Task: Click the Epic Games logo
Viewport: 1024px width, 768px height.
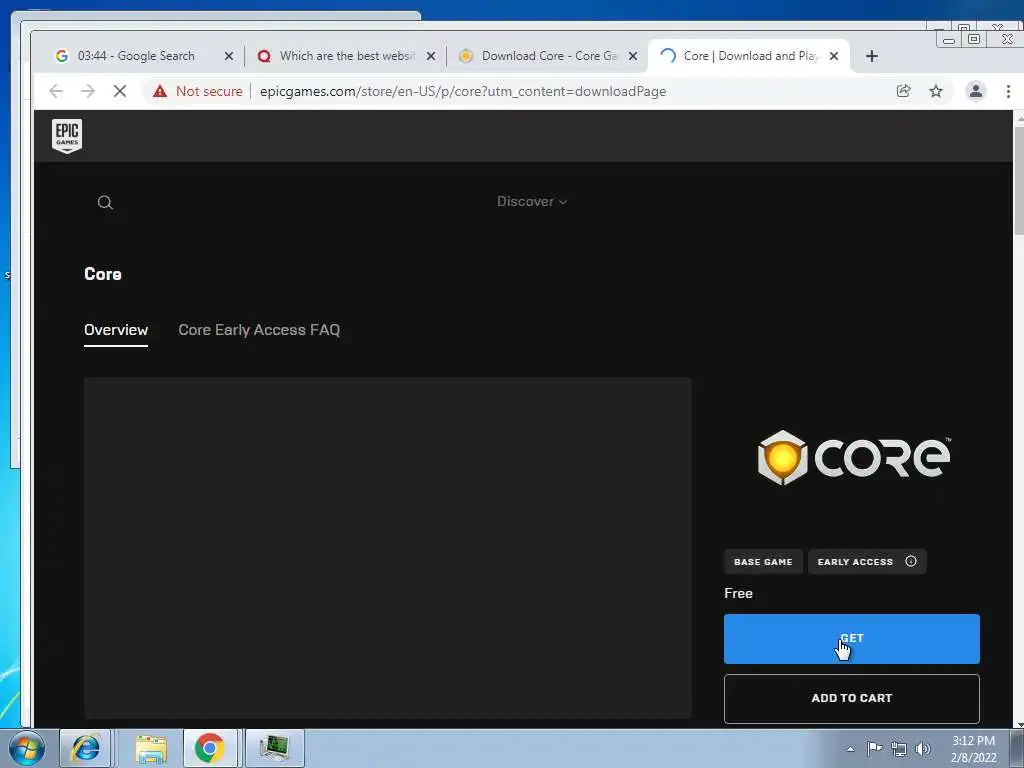Action: (67, 136)
